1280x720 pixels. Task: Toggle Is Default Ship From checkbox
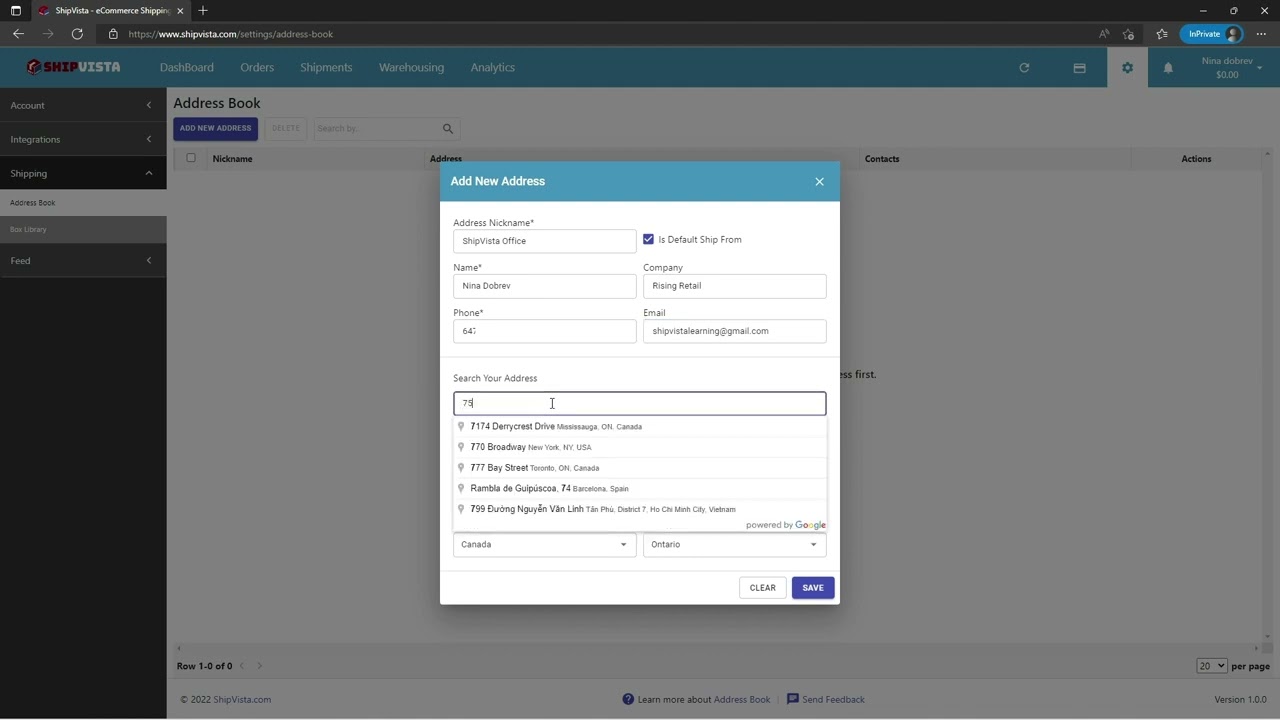click(x=648, y=239)
